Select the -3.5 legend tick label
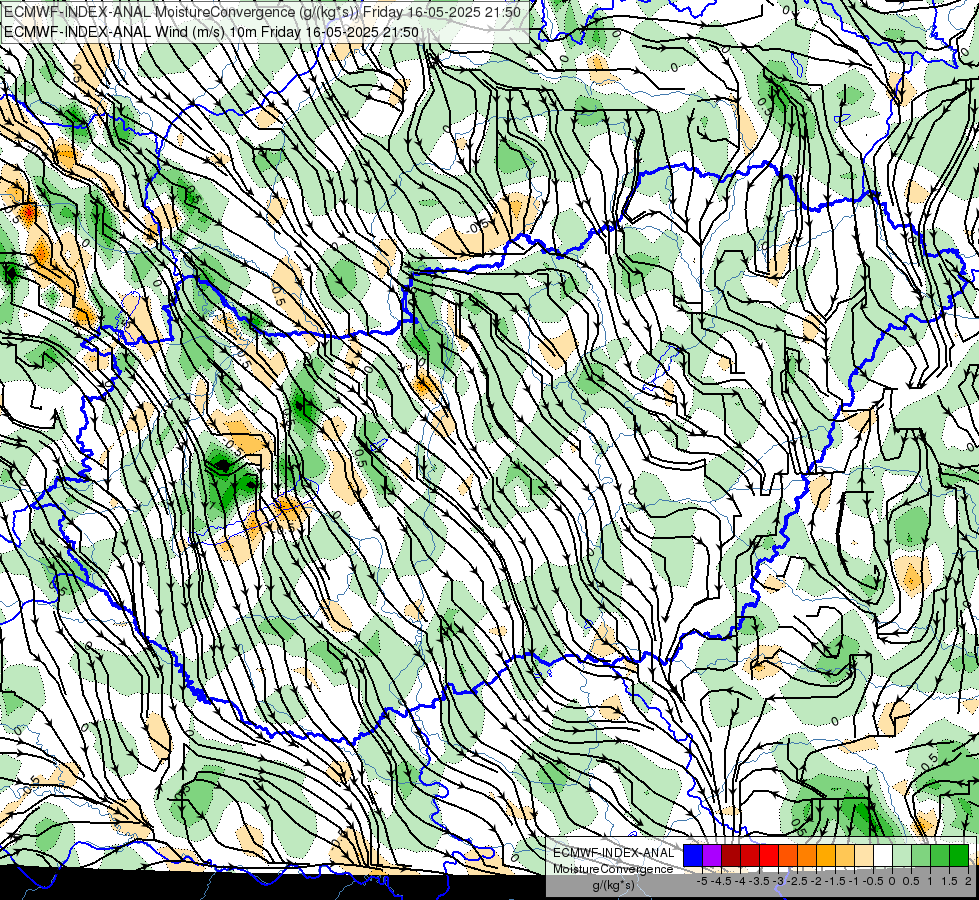The width and height of the screenshot is (979, 900). 759,881
